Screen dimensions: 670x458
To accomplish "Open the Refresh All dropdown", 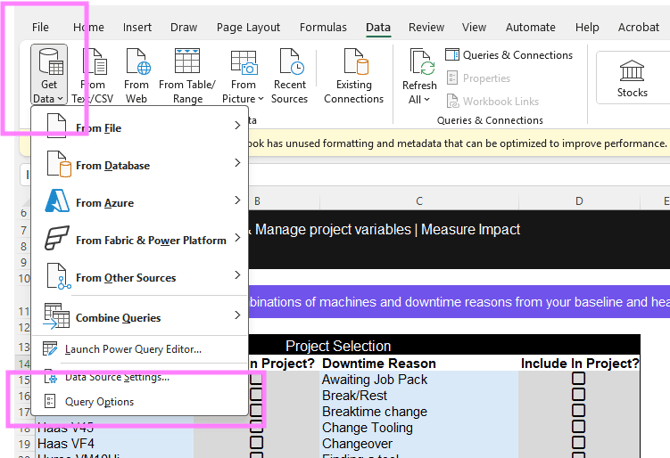I will point(419,99).
